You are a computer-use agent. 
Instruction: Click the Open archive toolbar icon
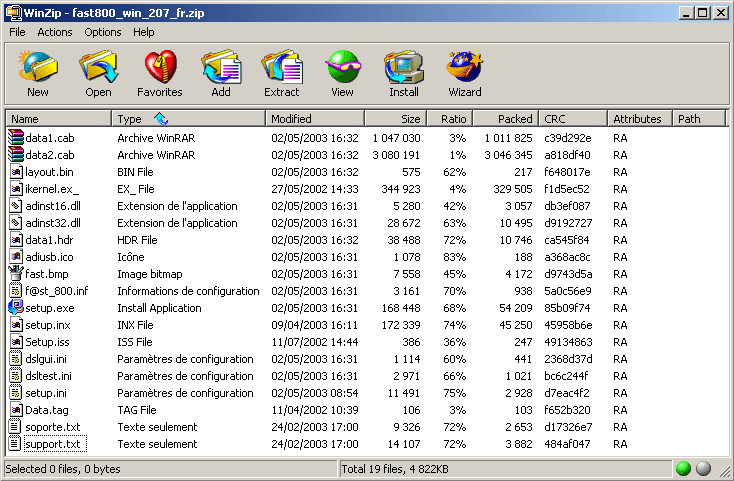click(x=99, y=67)
